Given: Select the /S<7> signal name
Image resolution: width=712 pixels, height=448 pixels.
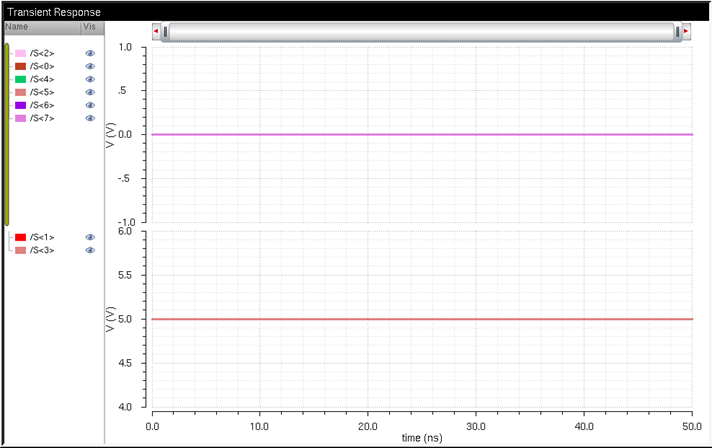Looking at the screenshot, I should pyautogui.click(x=42, y=118).
